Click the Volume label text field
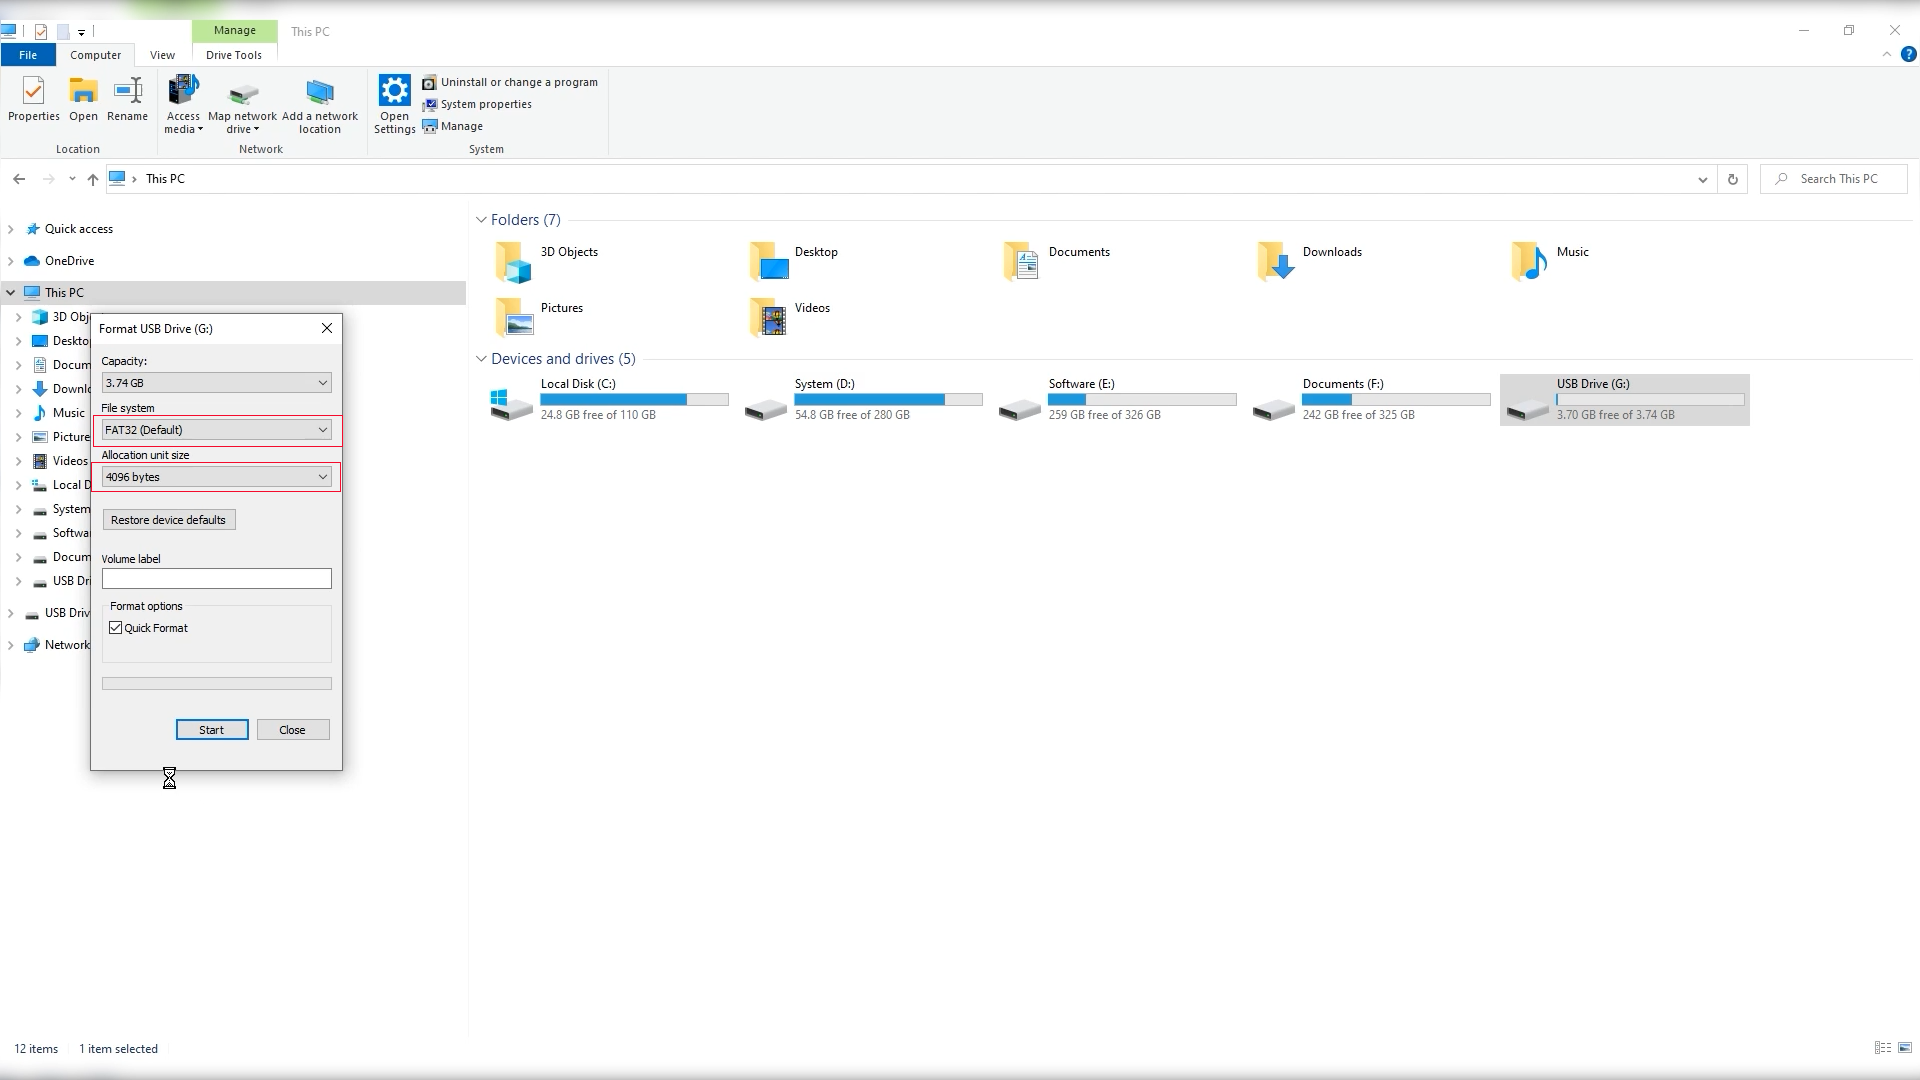1920x1080 pixels. click(217, 579)
